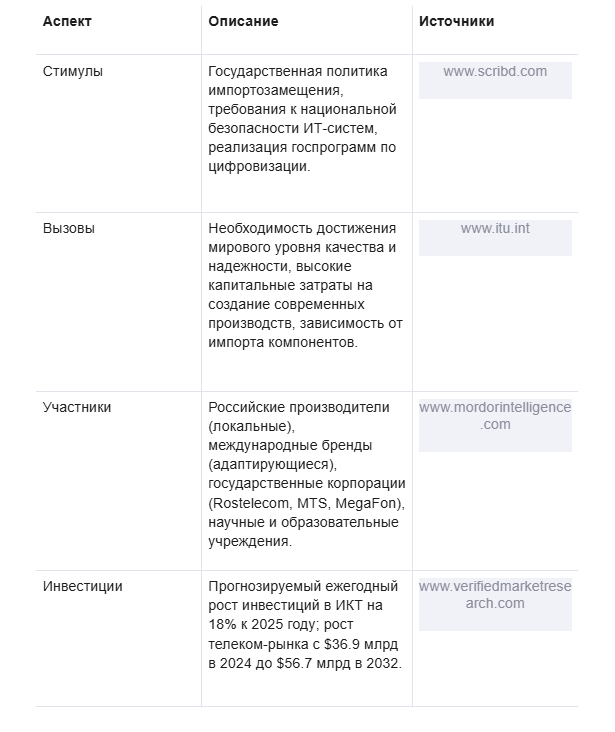Select the Инвестиции row label
This screenshot has height=732, width=615.
tap(82, 586)
